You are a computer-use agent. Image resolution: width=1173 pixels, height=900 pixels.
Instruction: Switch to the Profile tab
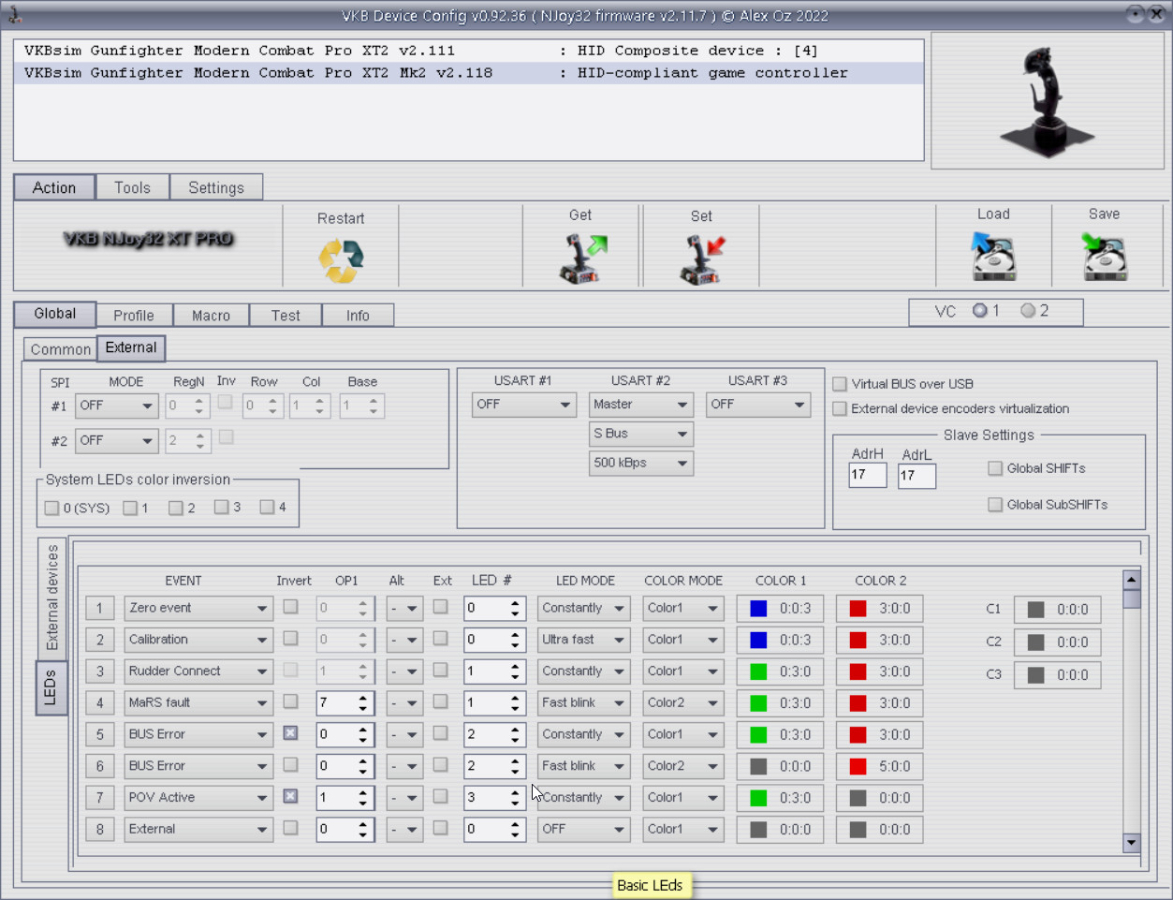(x=134, y=315)
